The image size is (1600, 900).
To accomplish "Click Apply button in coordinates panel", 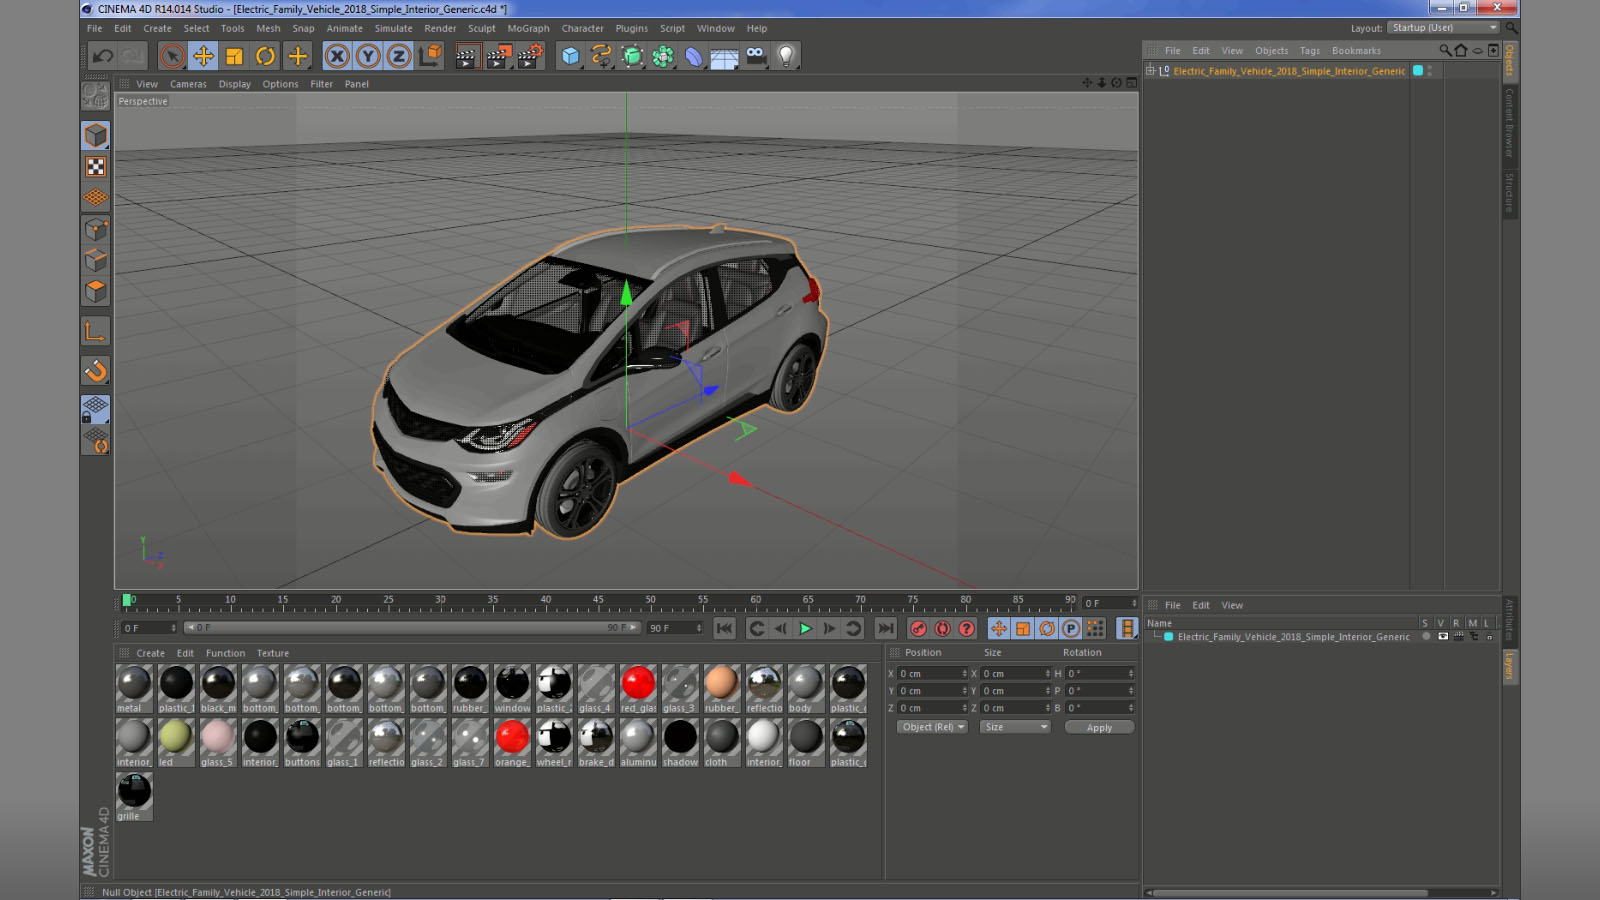I will point(1099,727).
